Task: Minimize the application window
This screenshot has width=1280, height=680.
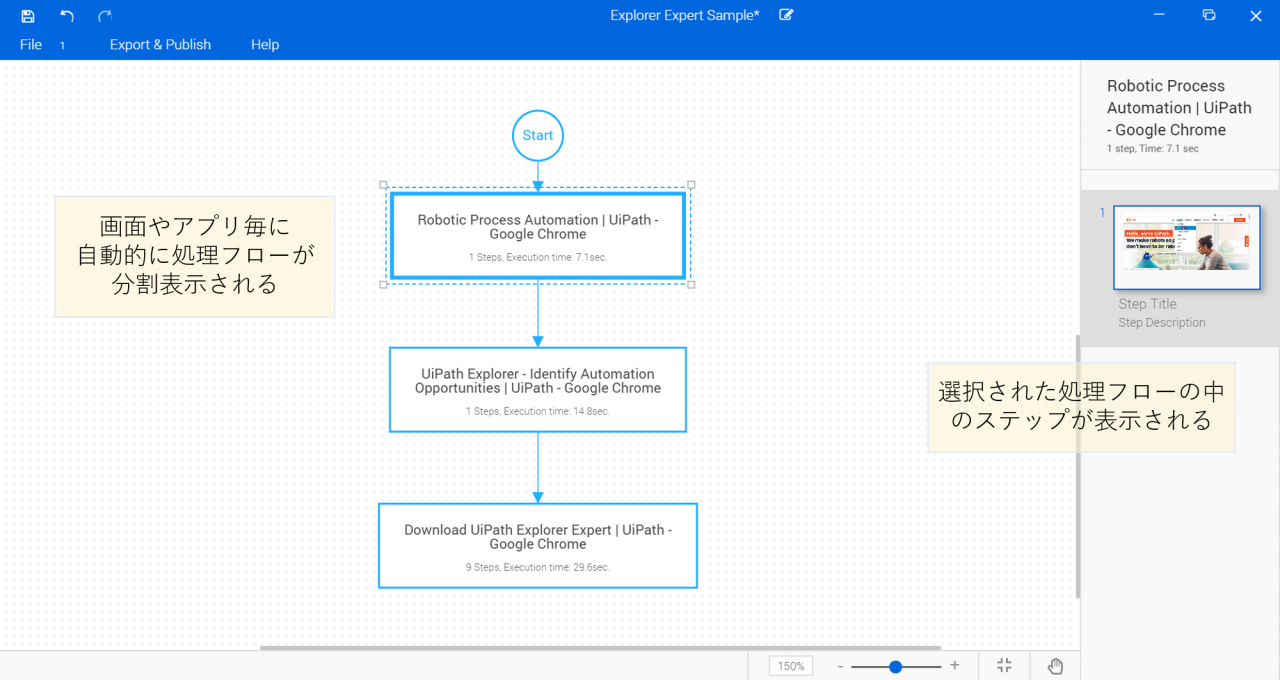Action: (1159, 15)
